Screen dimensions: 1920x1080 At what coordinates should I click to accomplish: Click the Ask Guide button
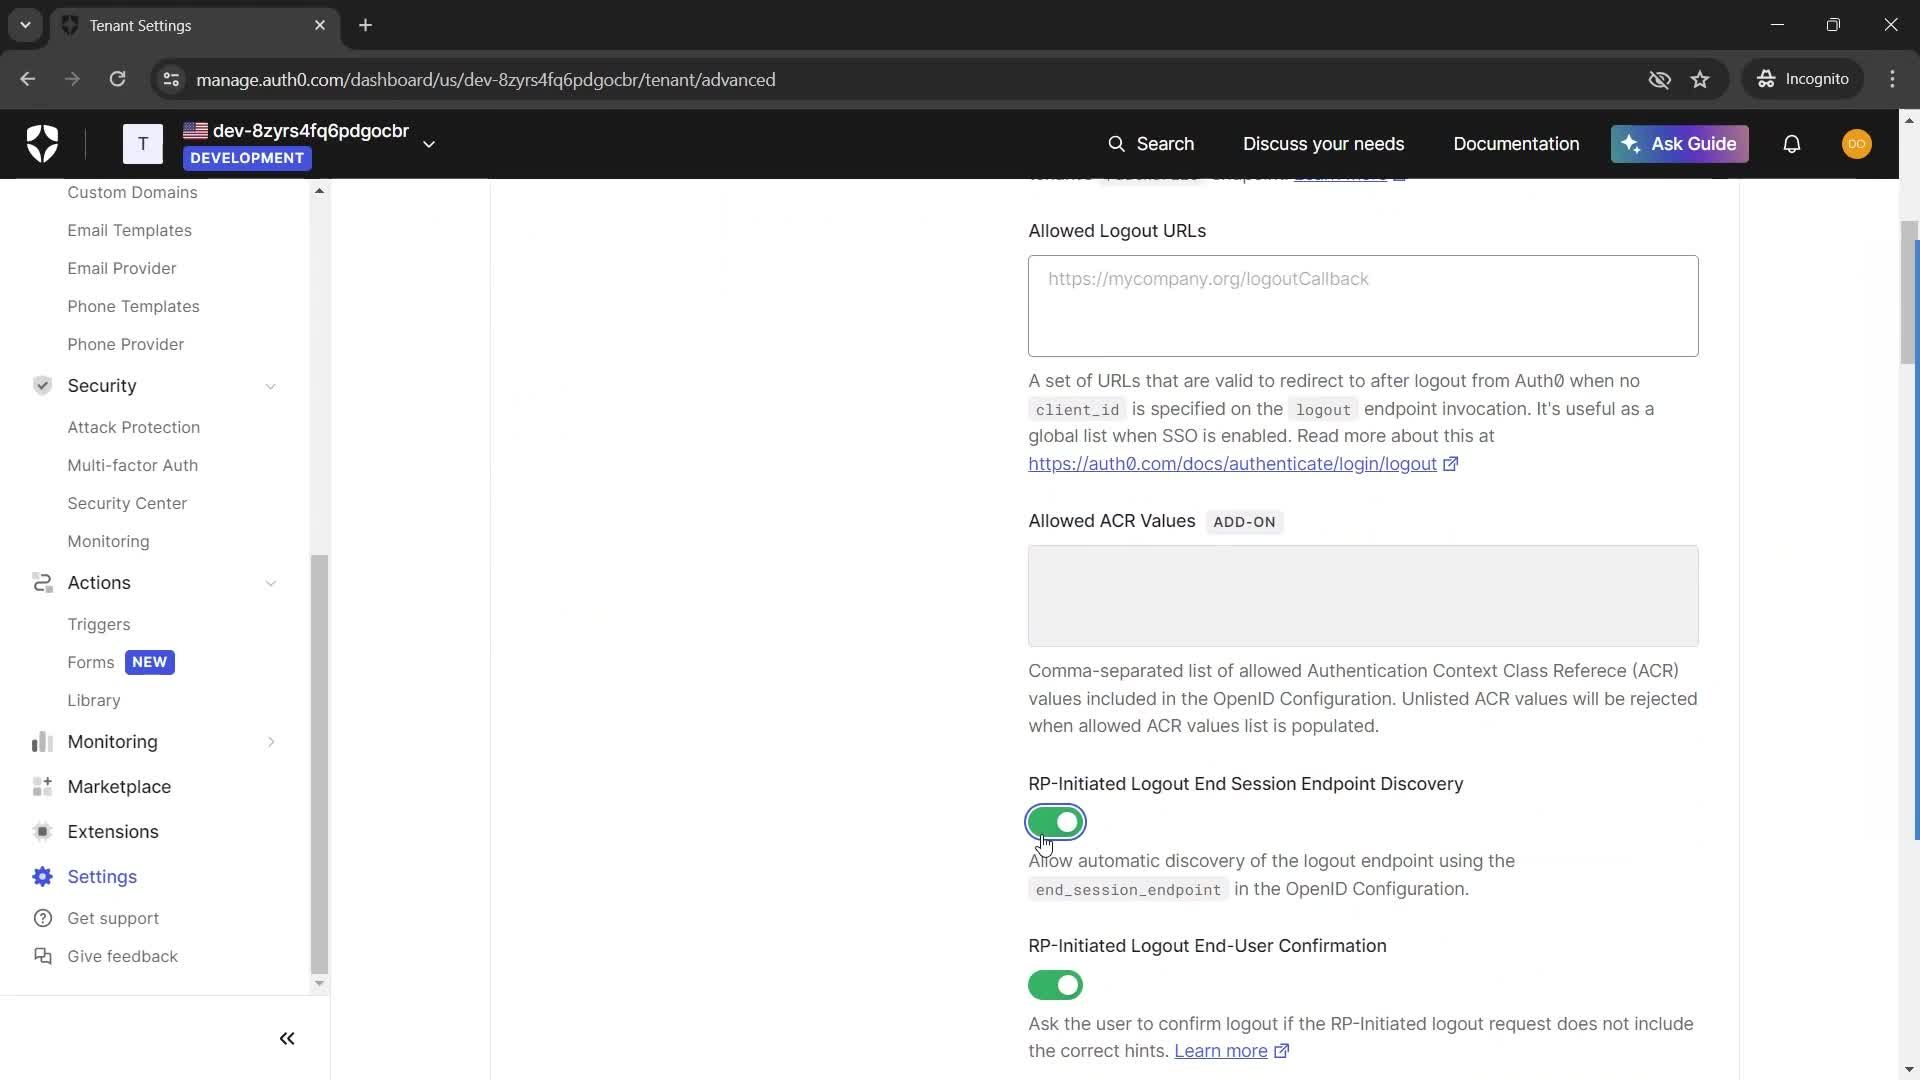(x=1679, y=144)
